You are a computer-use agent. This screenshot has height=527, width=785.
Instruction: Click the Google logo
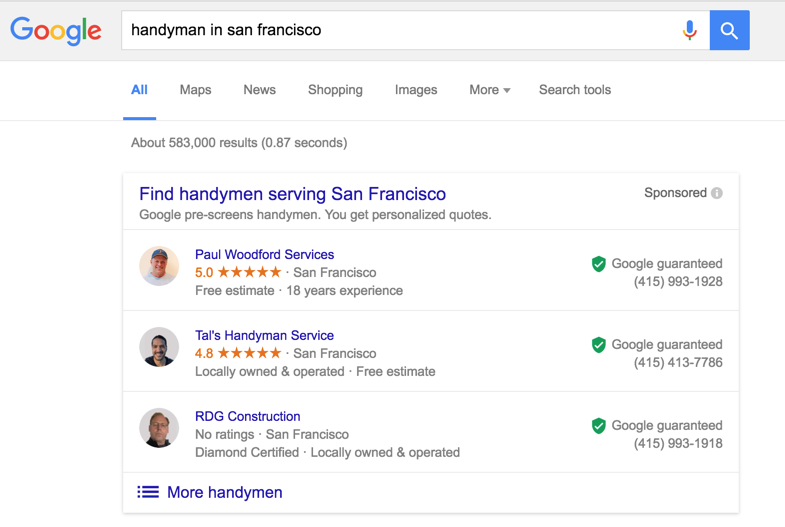tap(56, 31)
